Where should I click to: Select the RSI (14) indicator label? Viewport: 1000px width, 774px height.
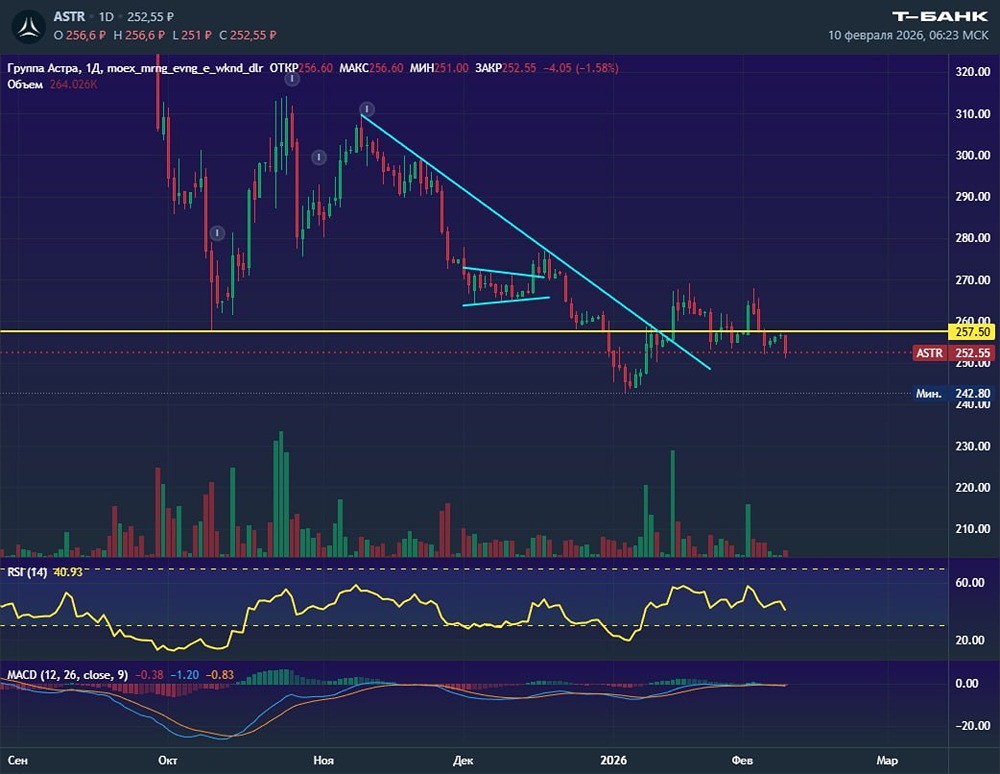[x=27, y=572]
